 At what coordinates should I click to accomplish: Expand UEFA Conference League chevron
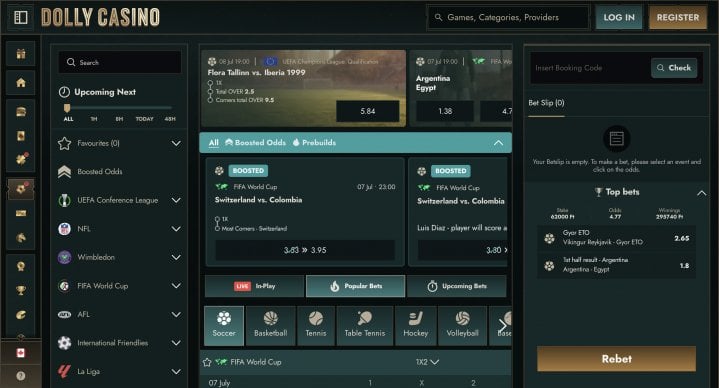click(x=176, y=200)
